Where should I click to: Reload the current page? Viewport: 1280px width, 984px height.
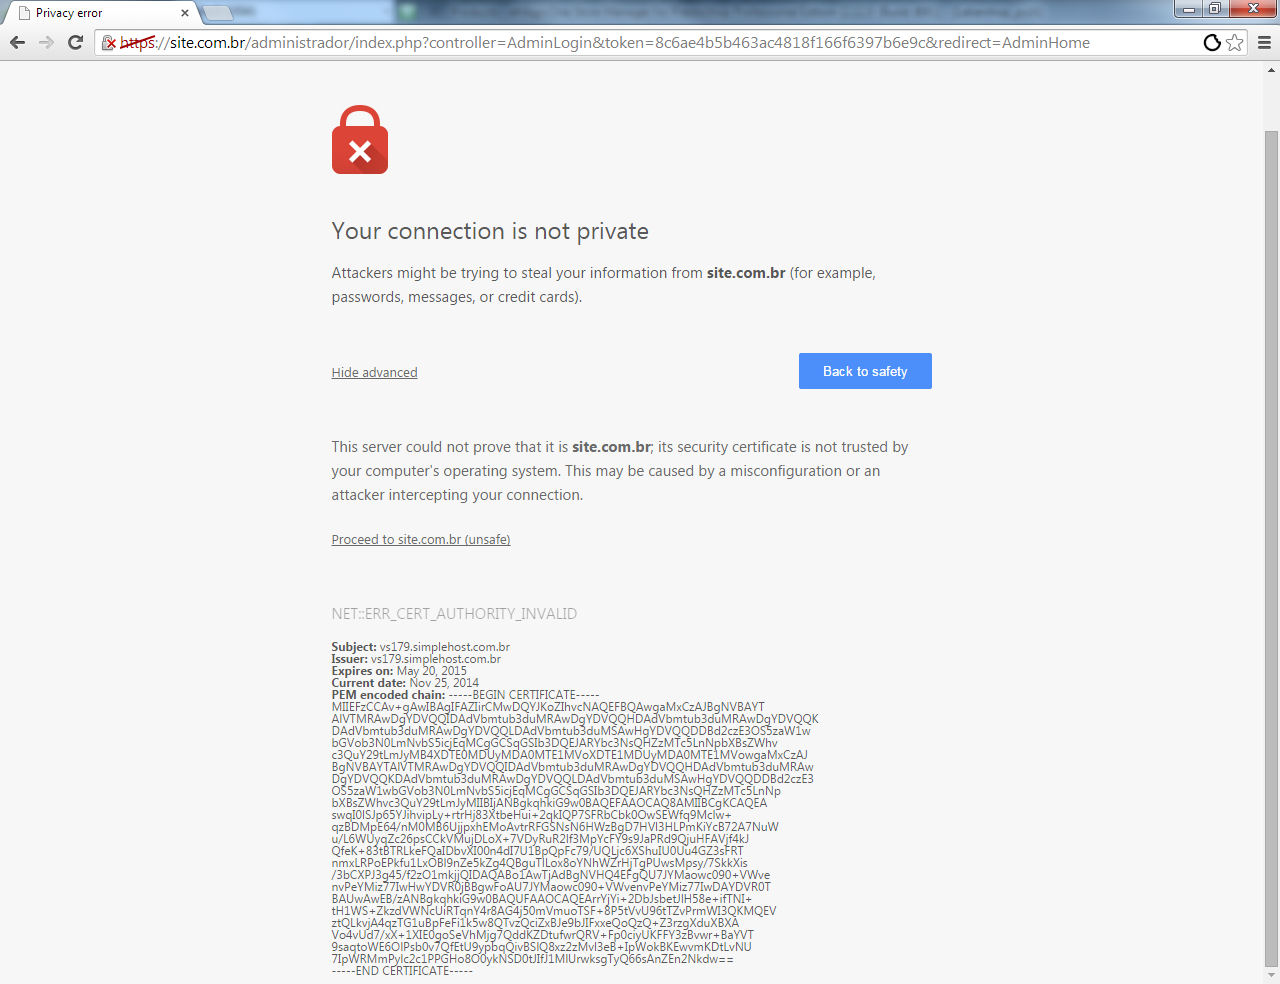(75, 42)
